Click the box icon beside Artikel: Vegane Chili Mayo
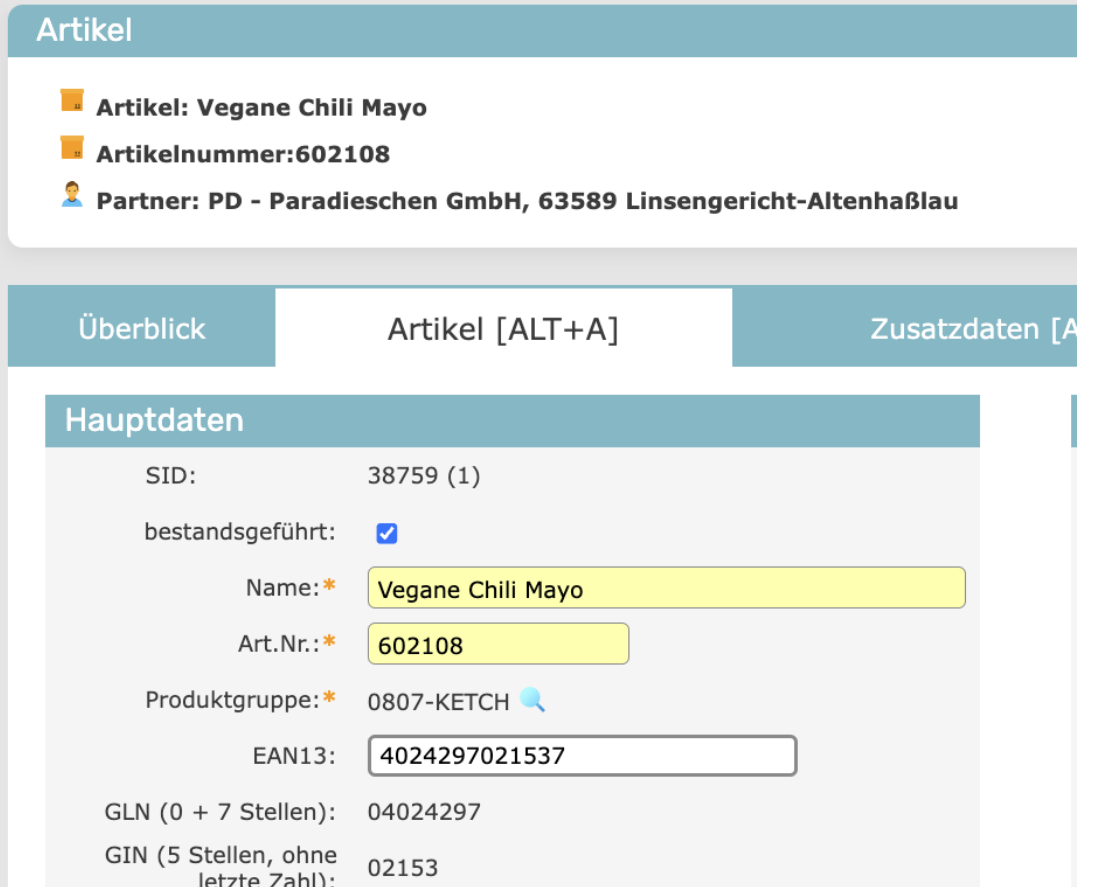This screenshot has height=887, width=1116. coord(72,100)
